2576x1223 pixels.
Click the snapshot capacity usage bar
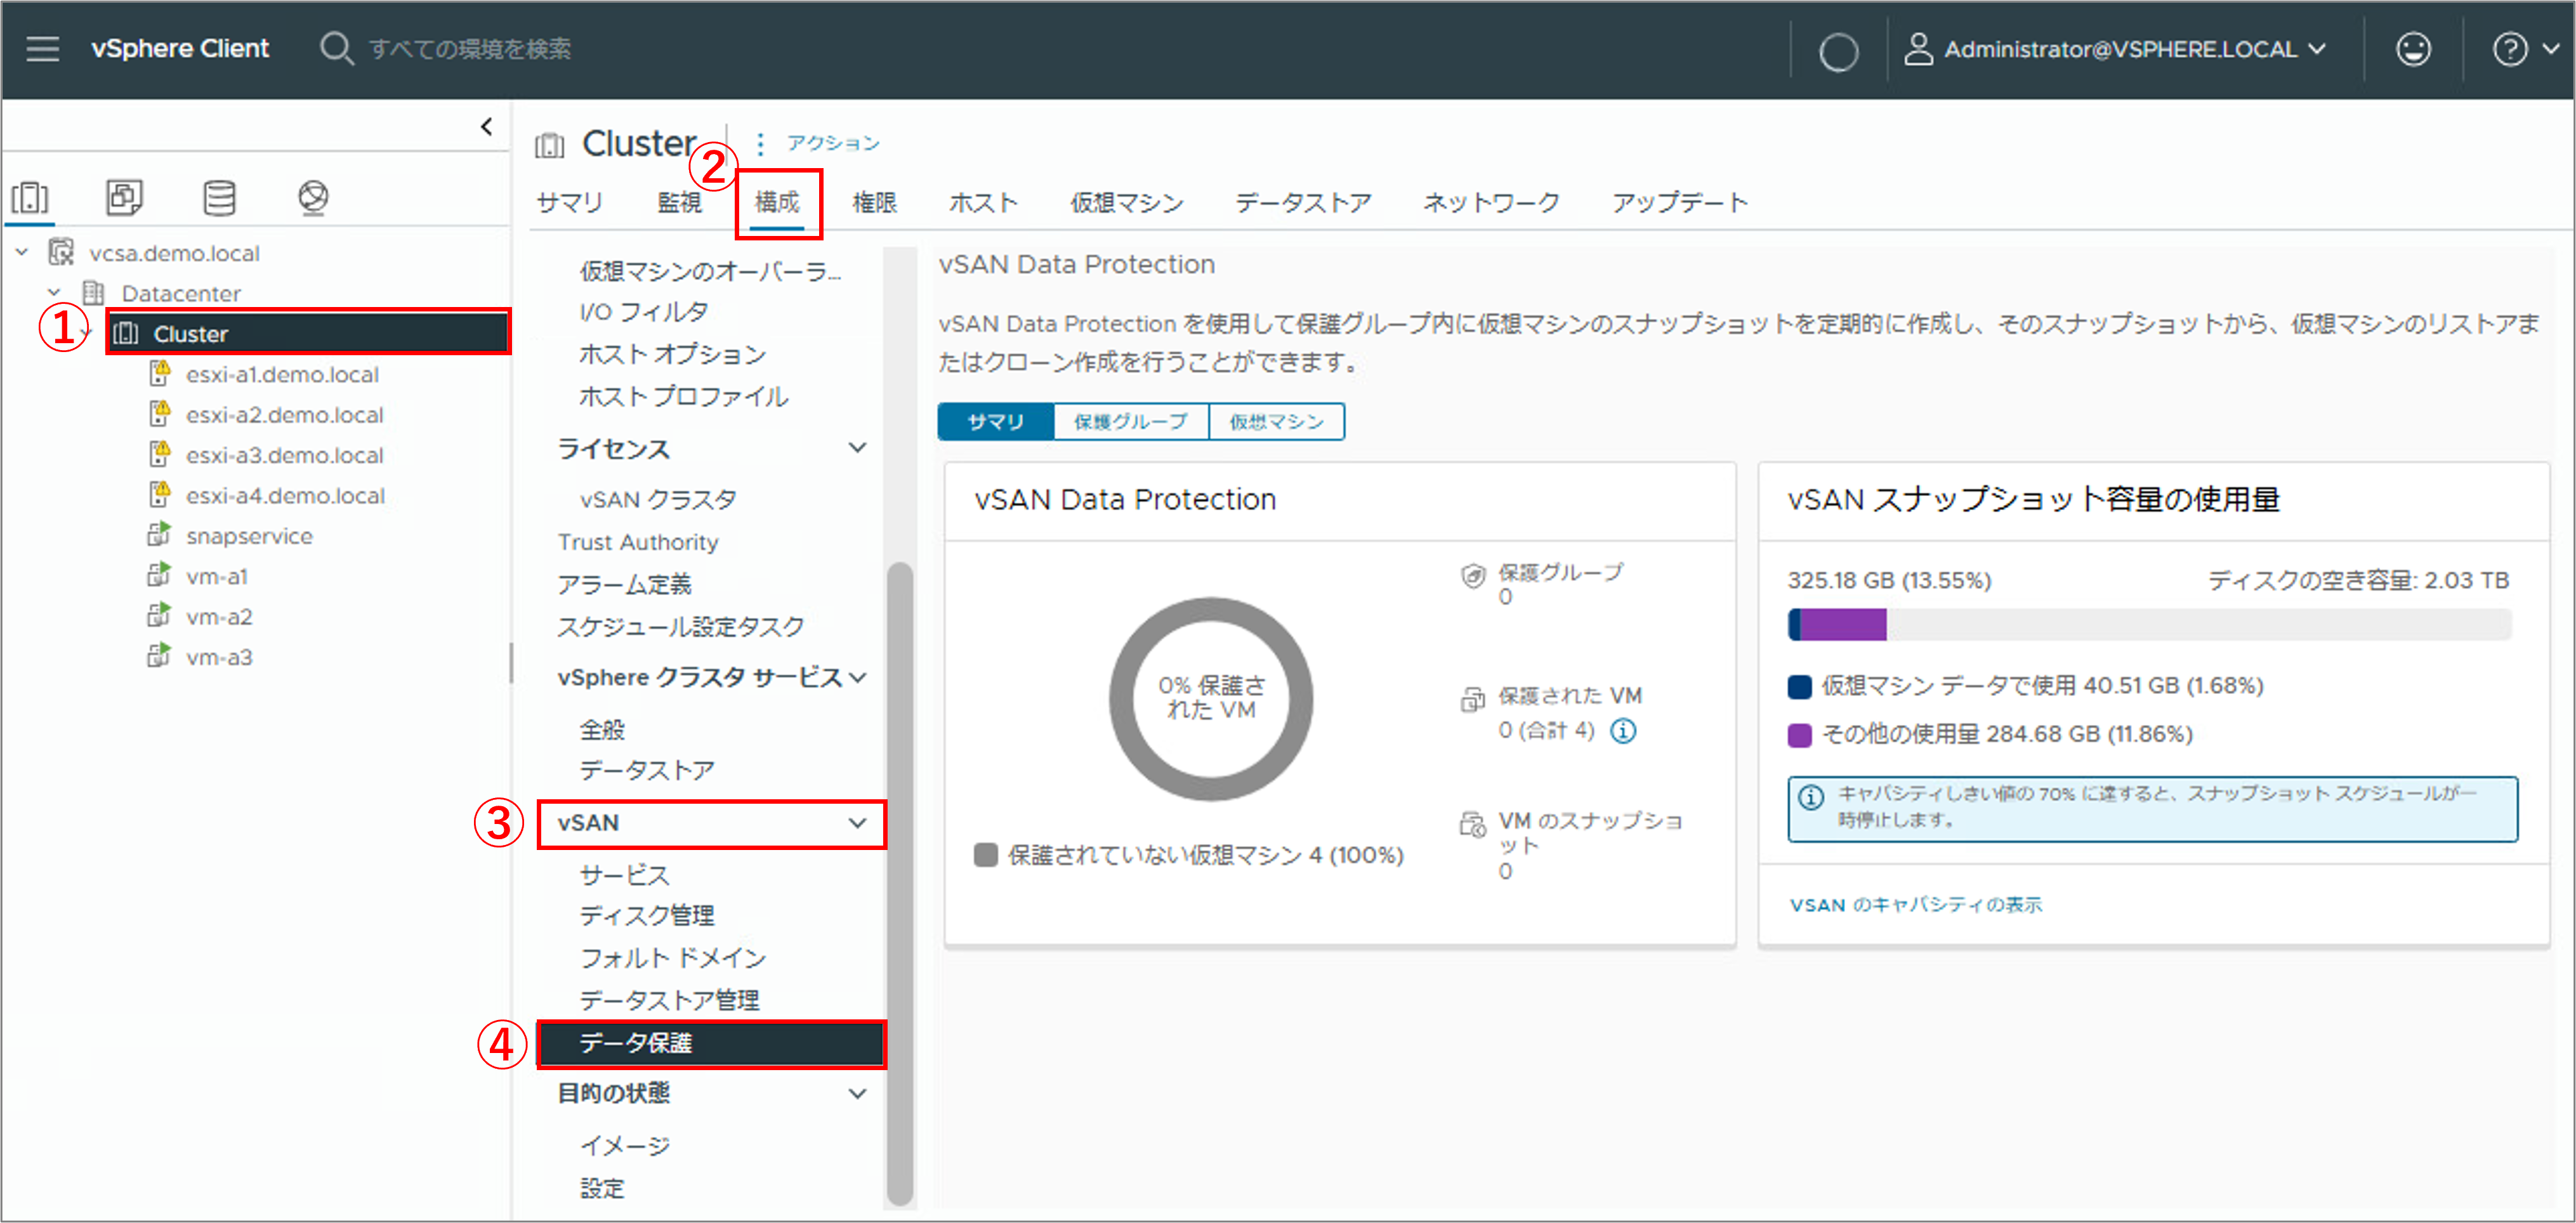2149,625
